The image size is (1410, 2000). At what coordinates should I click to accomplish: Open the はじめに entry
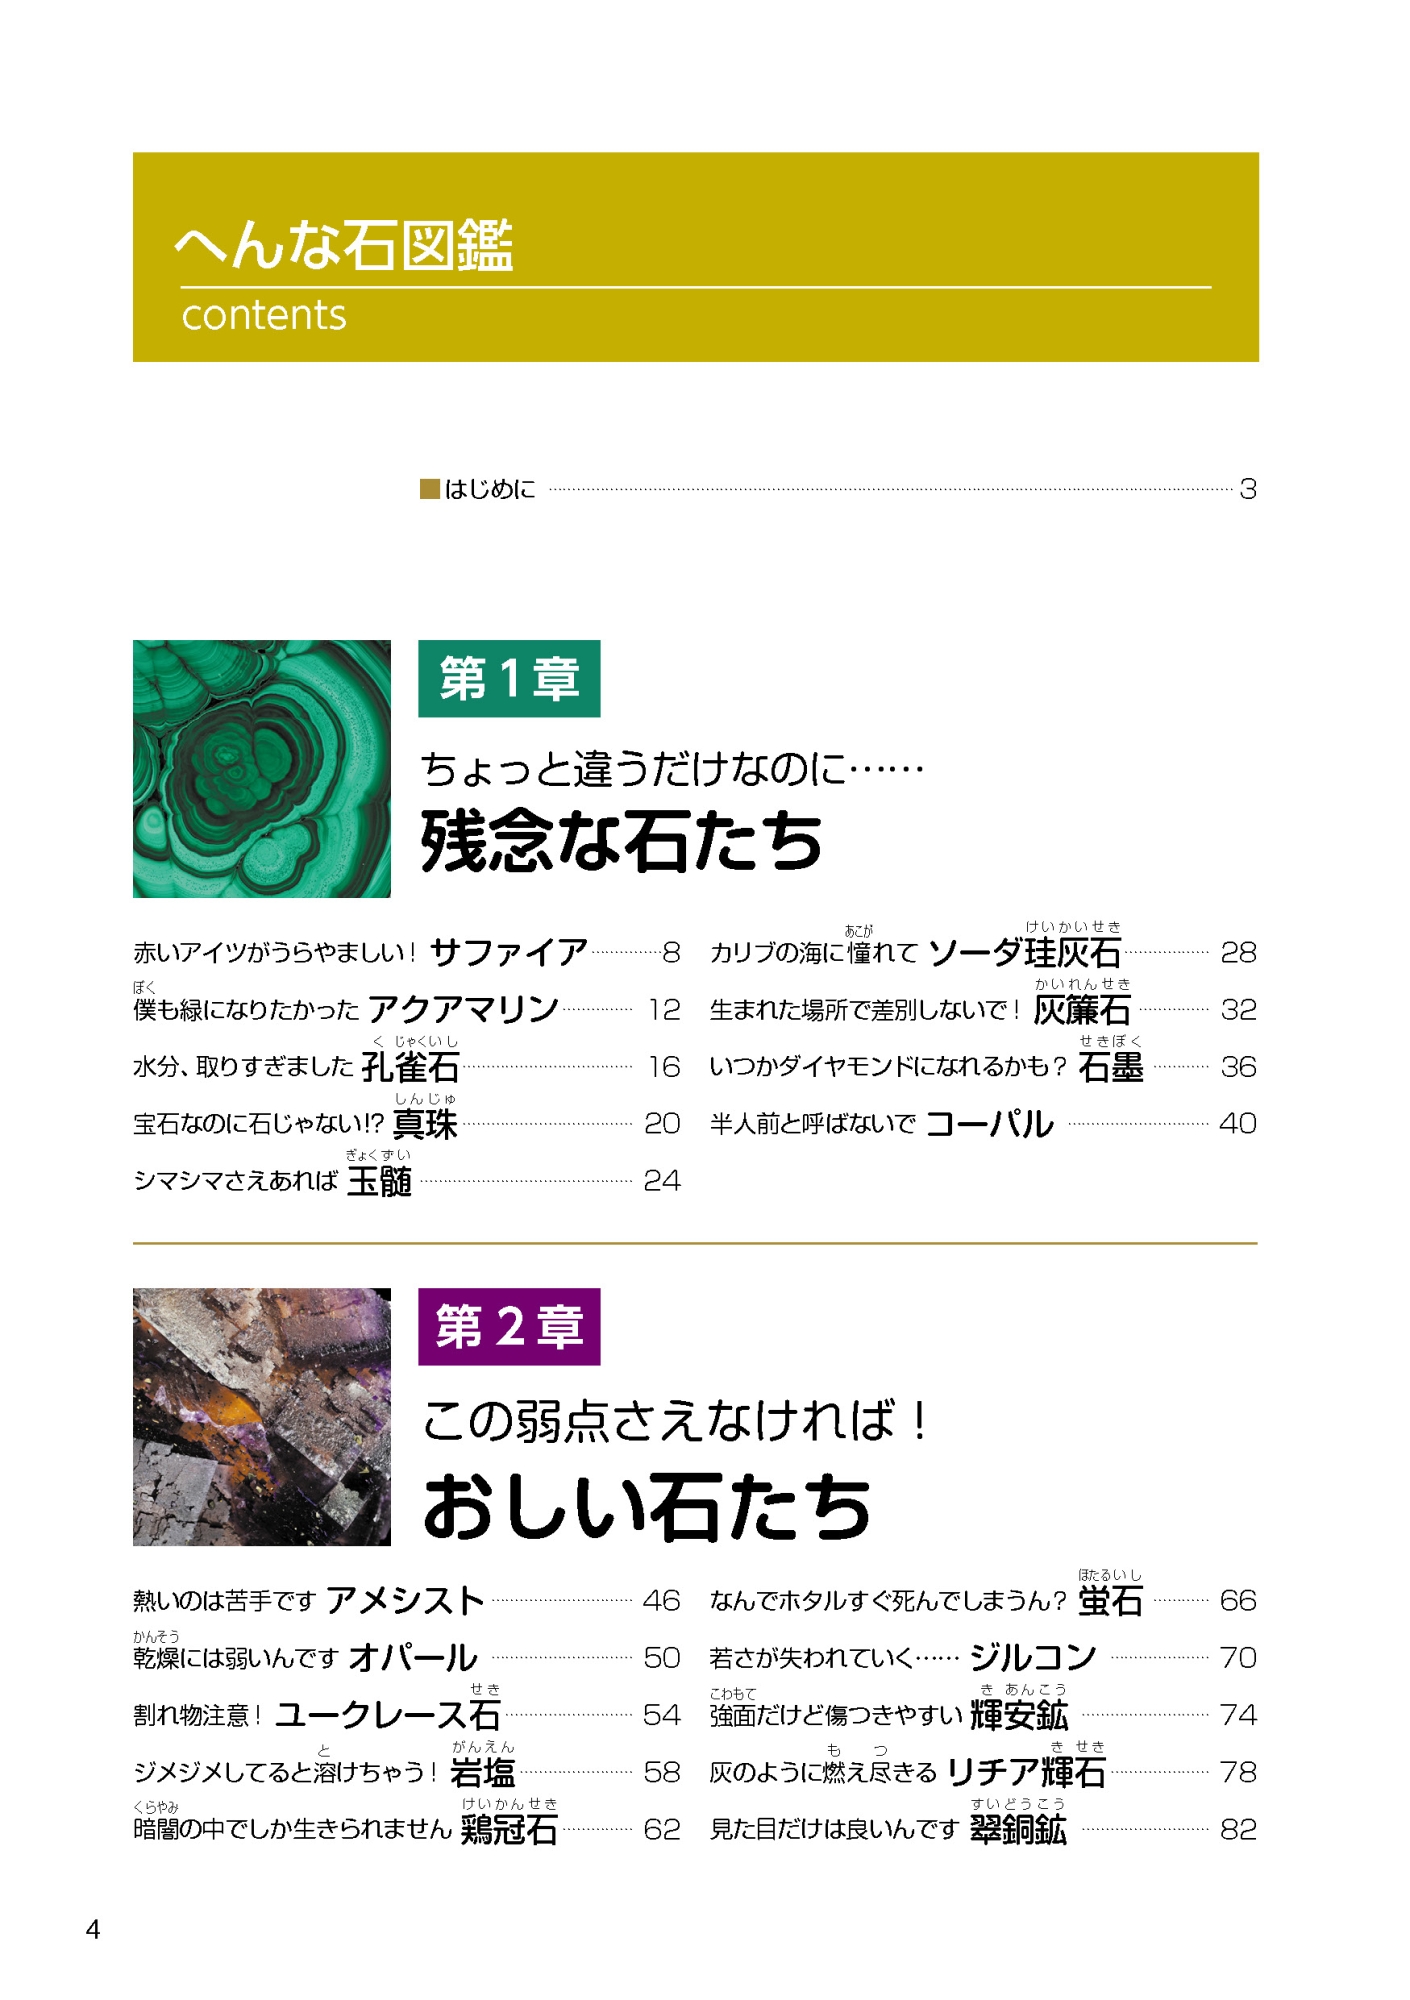(838, 489)
